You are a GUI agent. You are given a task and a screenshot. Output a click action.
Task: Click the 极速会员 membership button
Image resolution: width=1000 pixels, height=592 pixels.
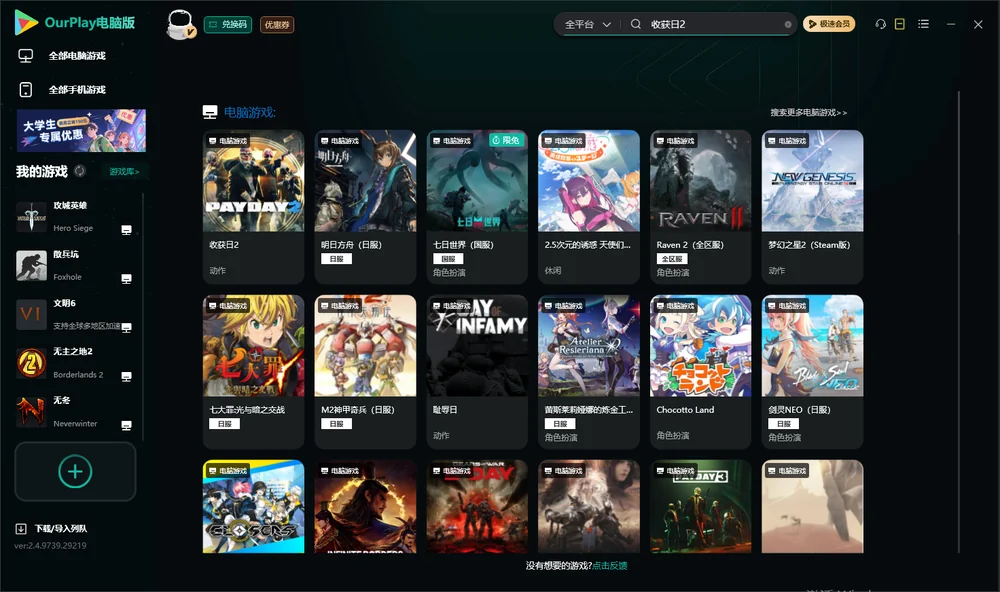pyautogui.click(x=829, y=24)
